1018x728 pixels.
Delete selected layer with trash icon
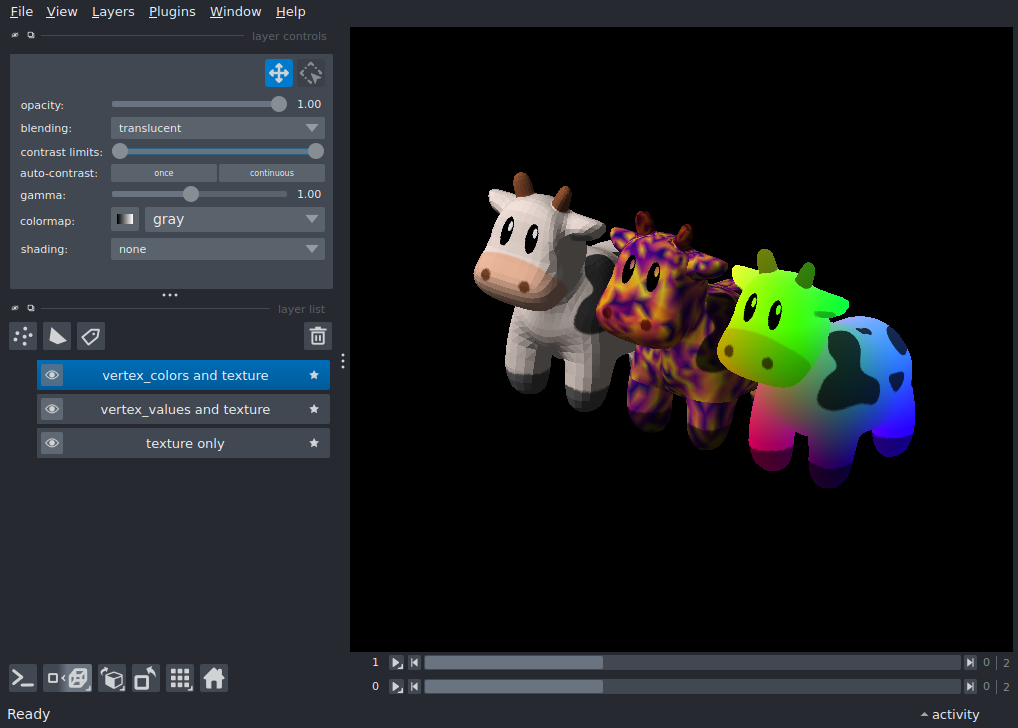pyautogui.click(x=317, y=336)
